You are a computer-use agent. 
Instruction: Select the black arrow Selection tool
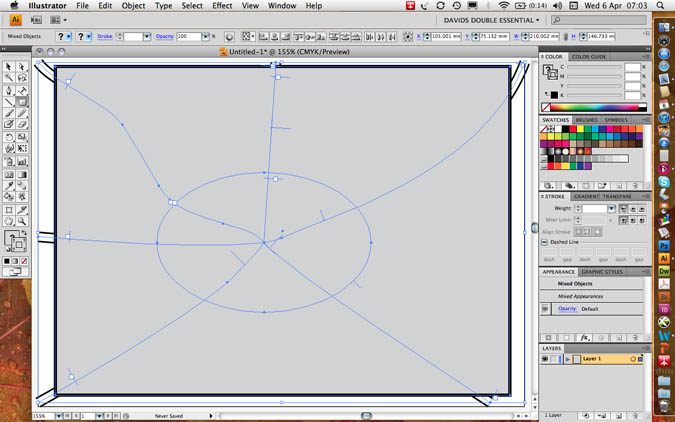pyautogui.click(x=9, y=66)
